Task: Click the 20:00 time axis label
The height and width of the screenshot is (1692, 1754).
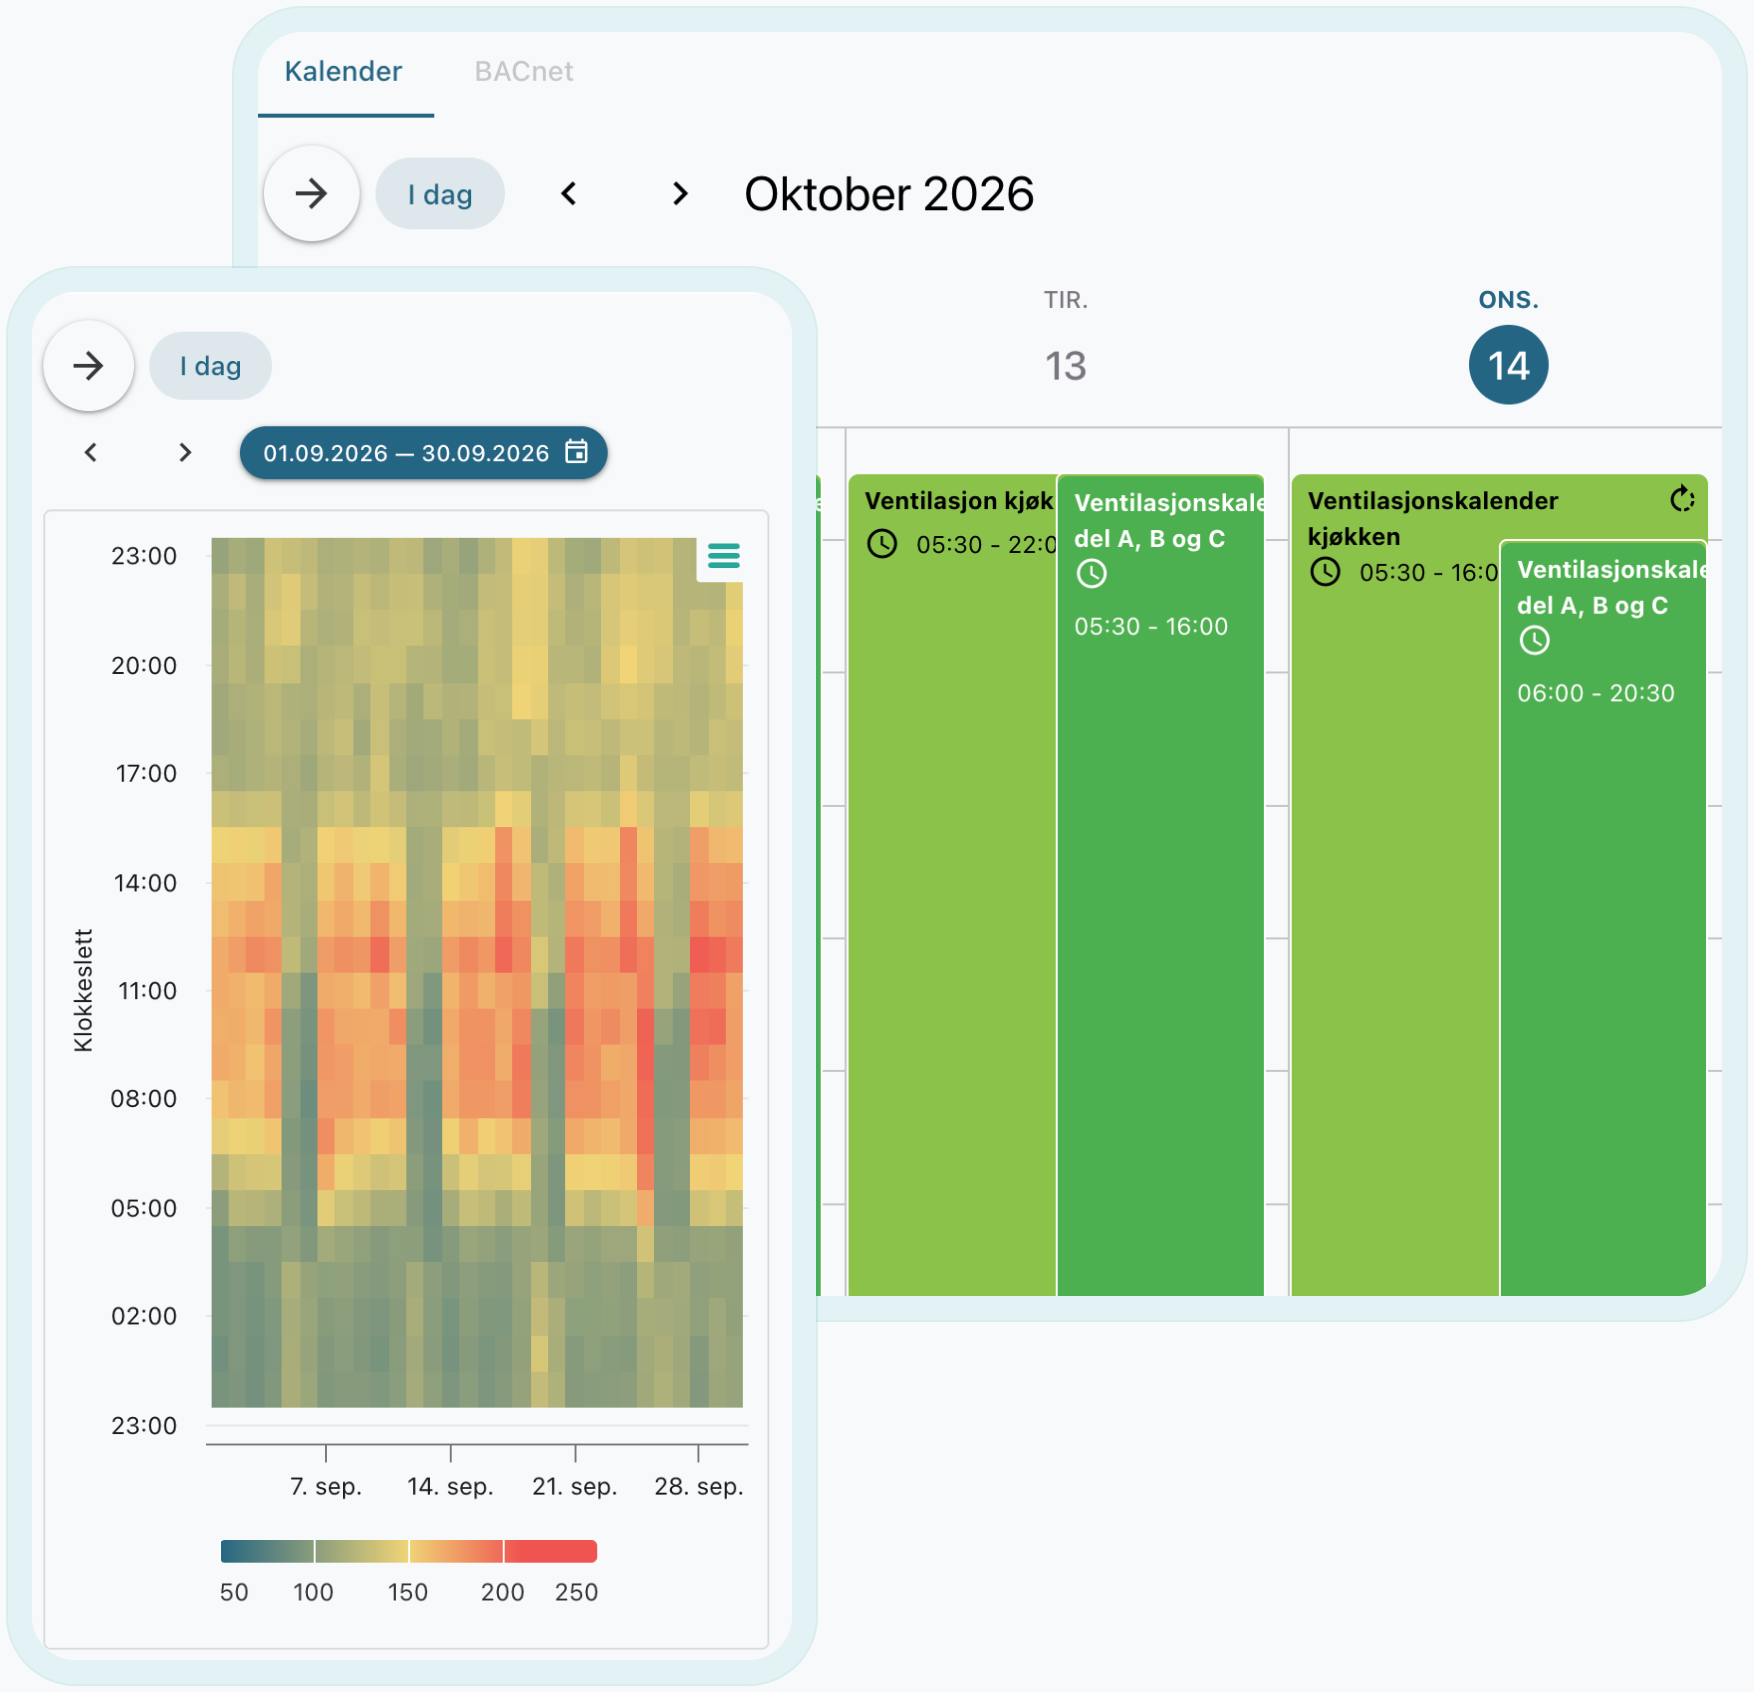Action: [x=144, y=665]
